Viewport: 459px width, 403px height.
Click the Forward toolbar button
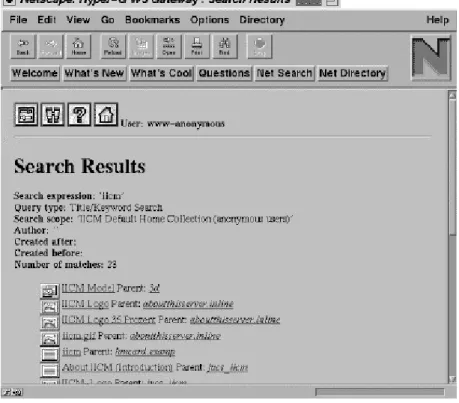point(51,47)
